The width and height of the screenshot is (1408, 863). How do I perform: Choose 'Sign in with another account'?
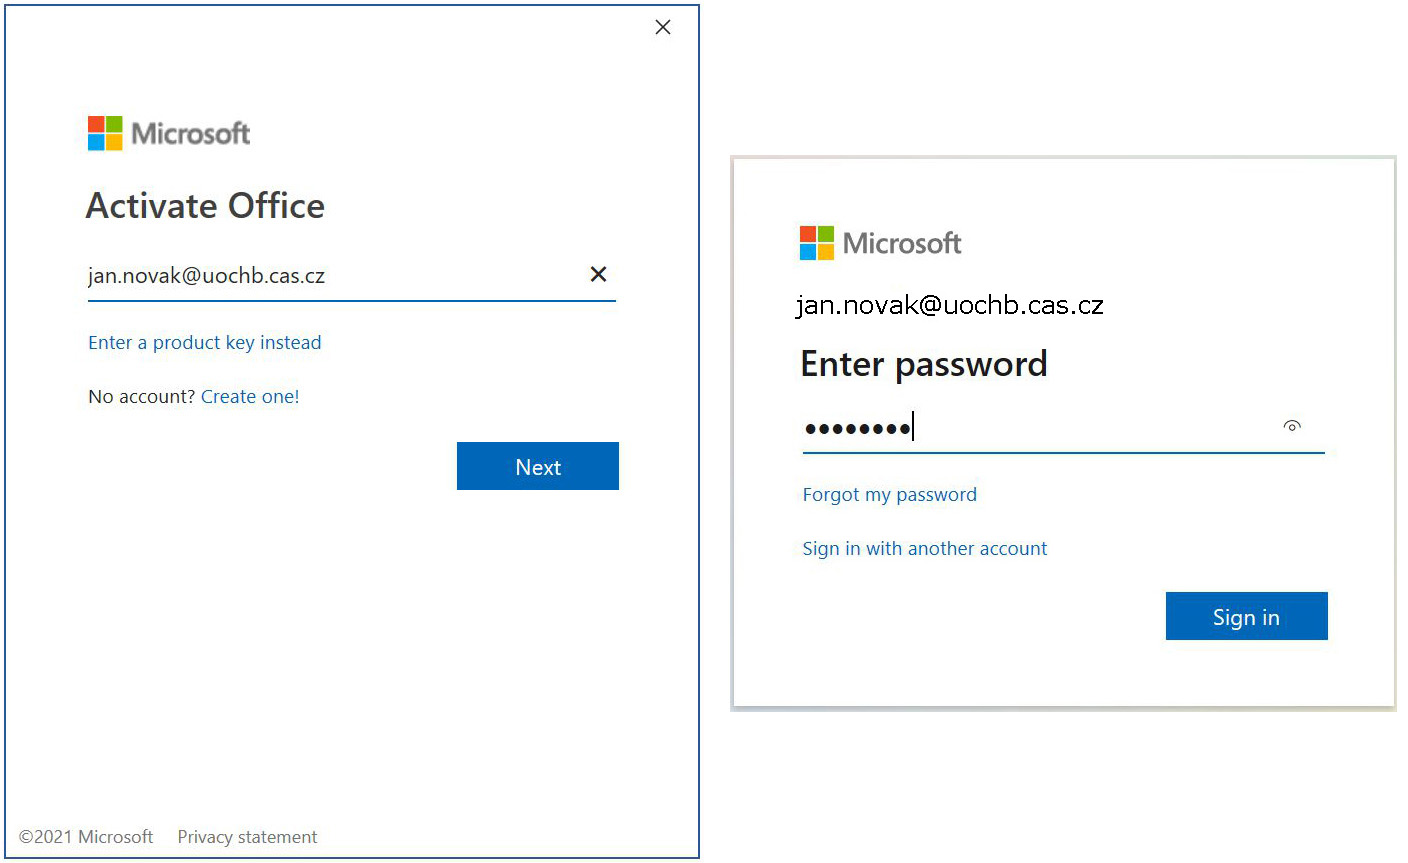pos(925,549)
